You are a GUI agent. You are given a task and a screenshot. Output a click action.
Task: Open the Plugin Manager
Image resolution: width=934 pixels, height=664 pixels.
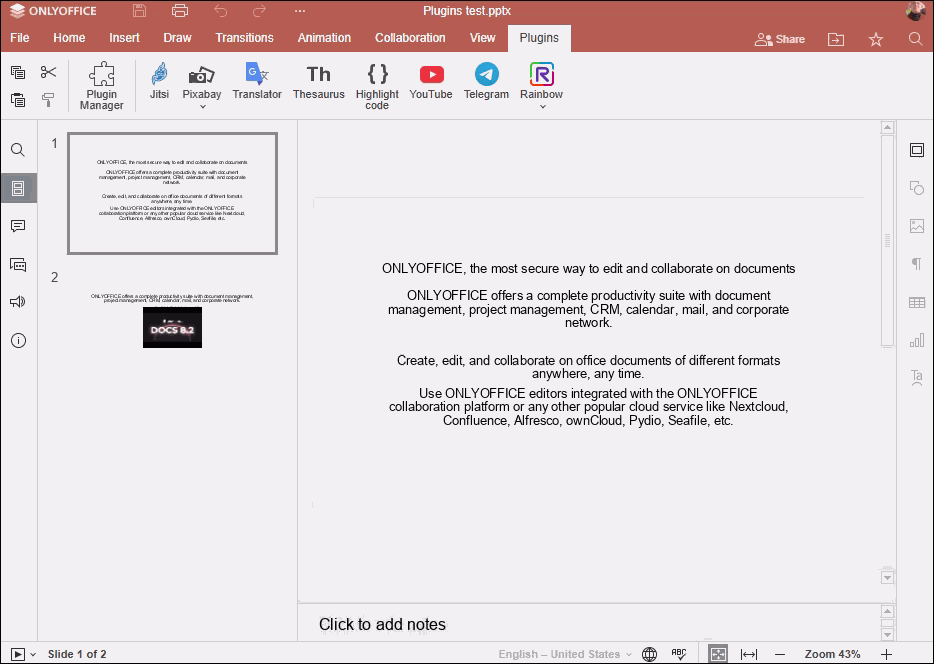(101, 86)
